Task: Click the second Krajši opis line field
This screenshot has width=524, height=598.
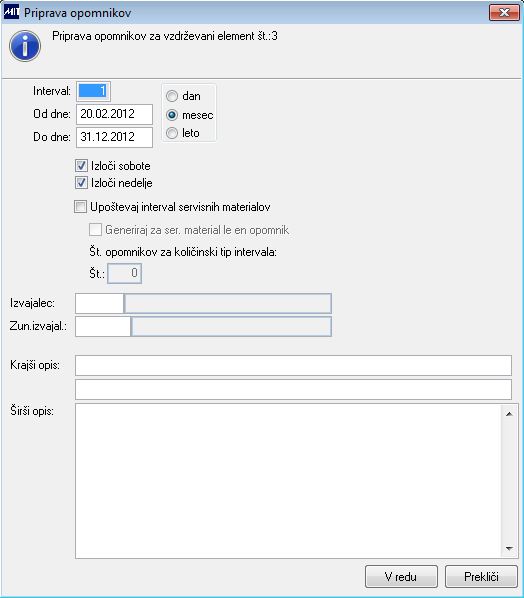Action: pos(293,389)
